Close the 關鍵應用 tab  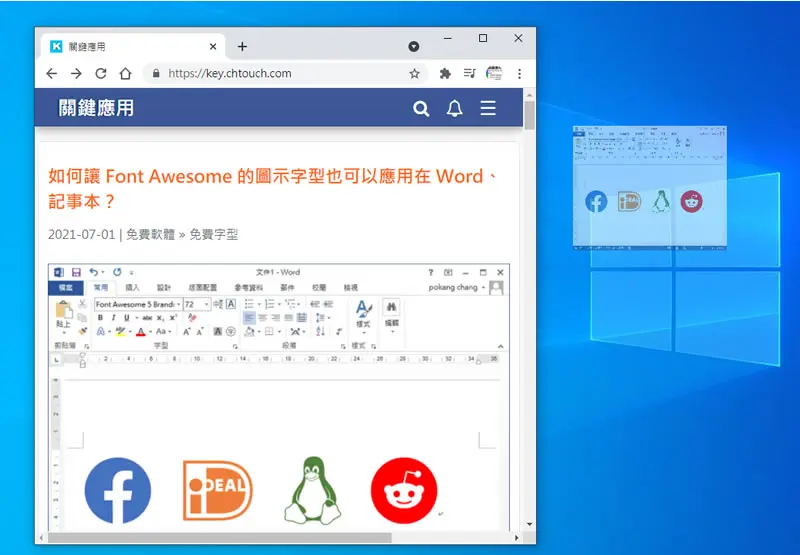tap(213, 46)
